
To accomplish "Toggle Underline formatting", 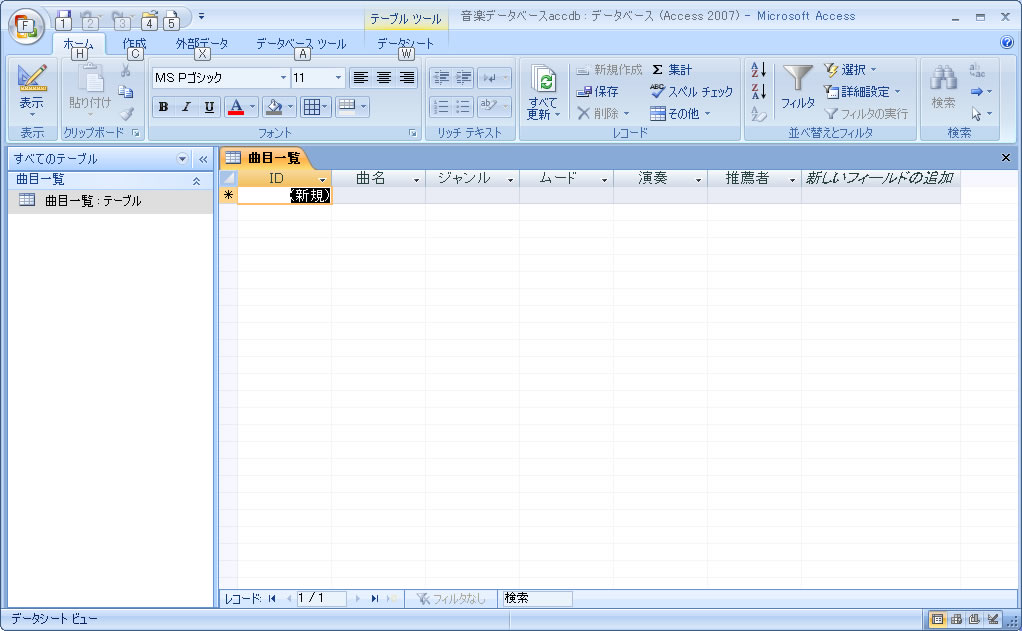I will (x=209, y=107).
